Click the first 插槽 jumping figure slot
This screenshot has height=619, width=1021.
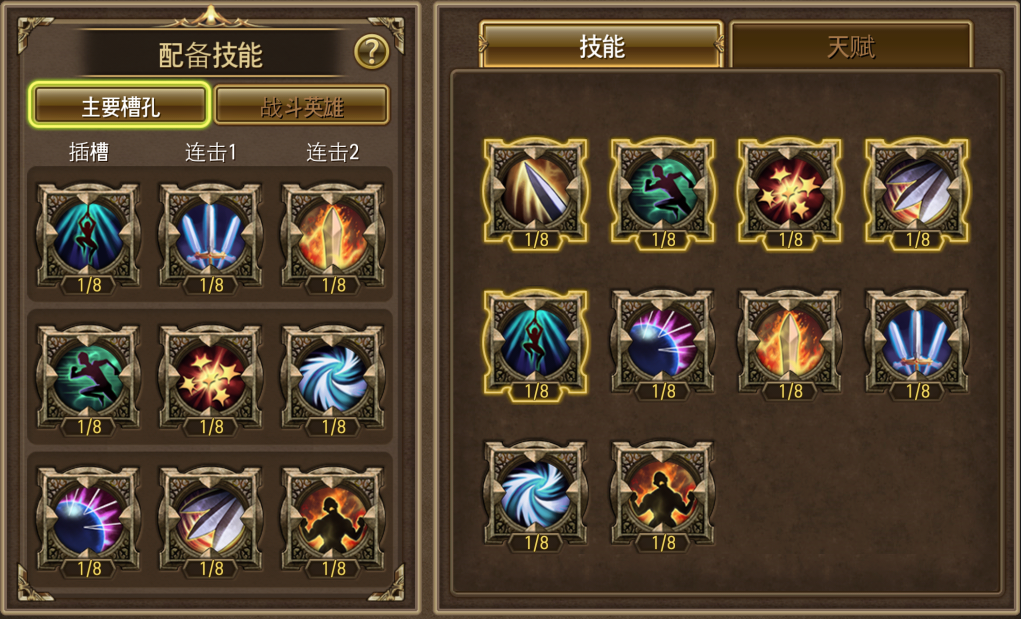click(x=89, y=237)
